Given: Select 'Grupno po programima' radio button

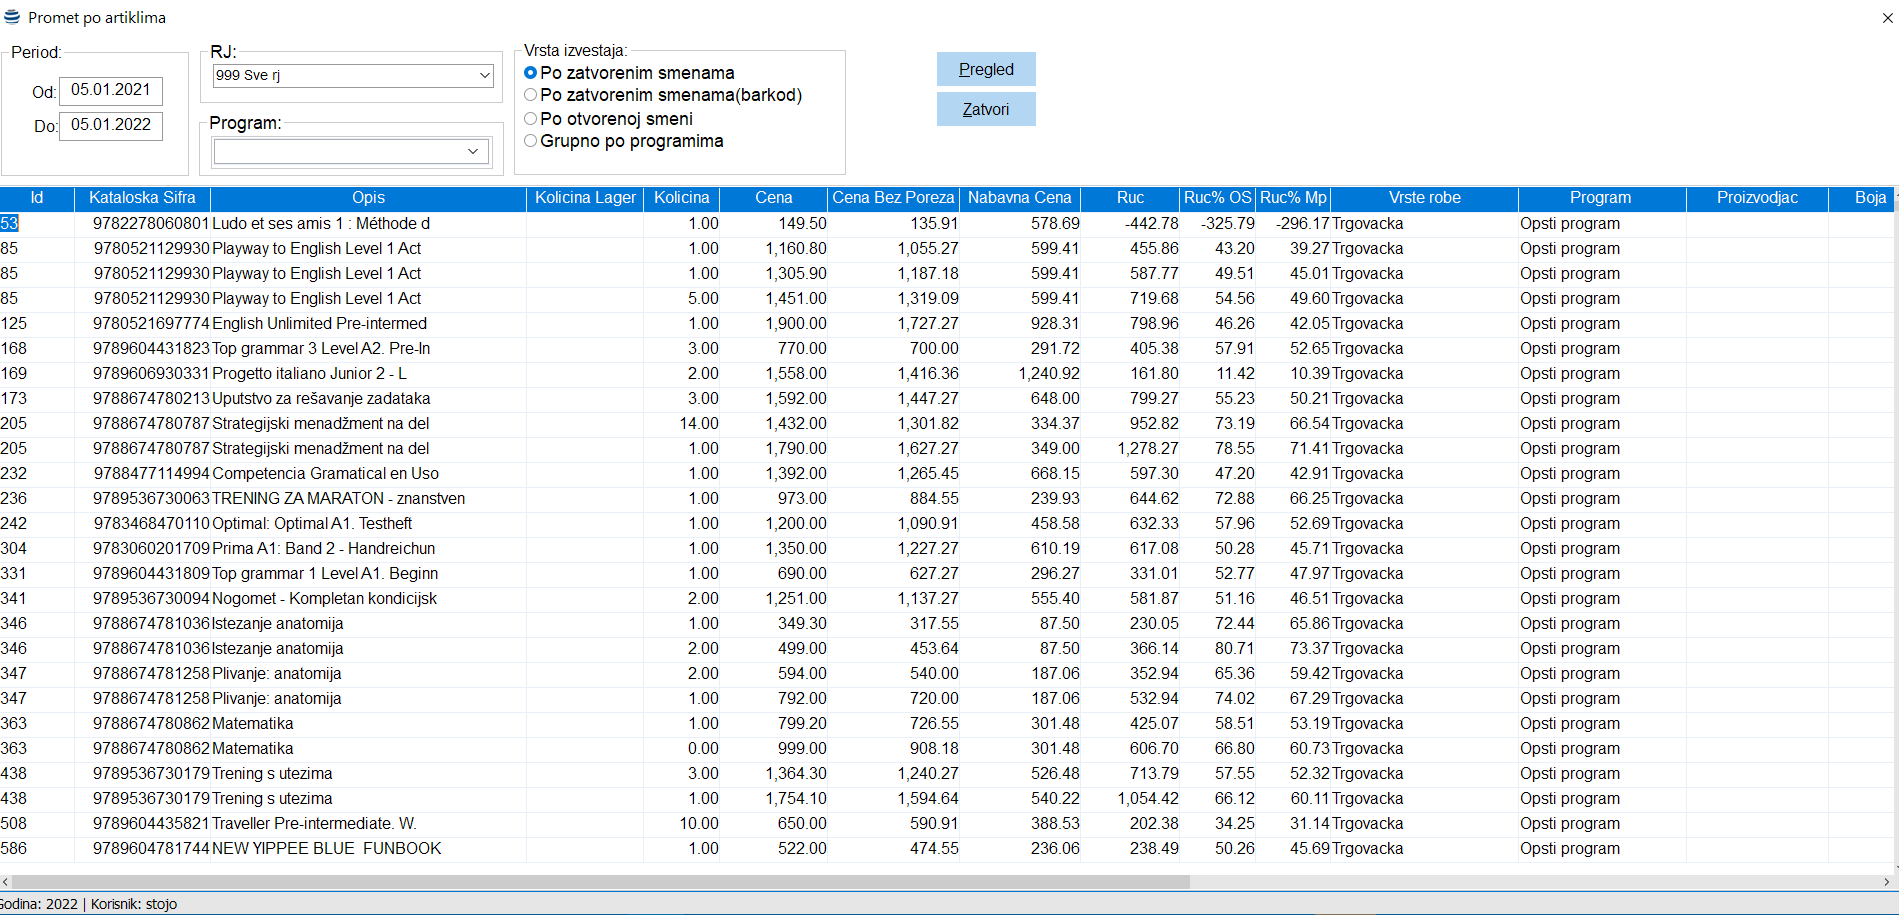Looking at the screenshot, I should [531, 141].
